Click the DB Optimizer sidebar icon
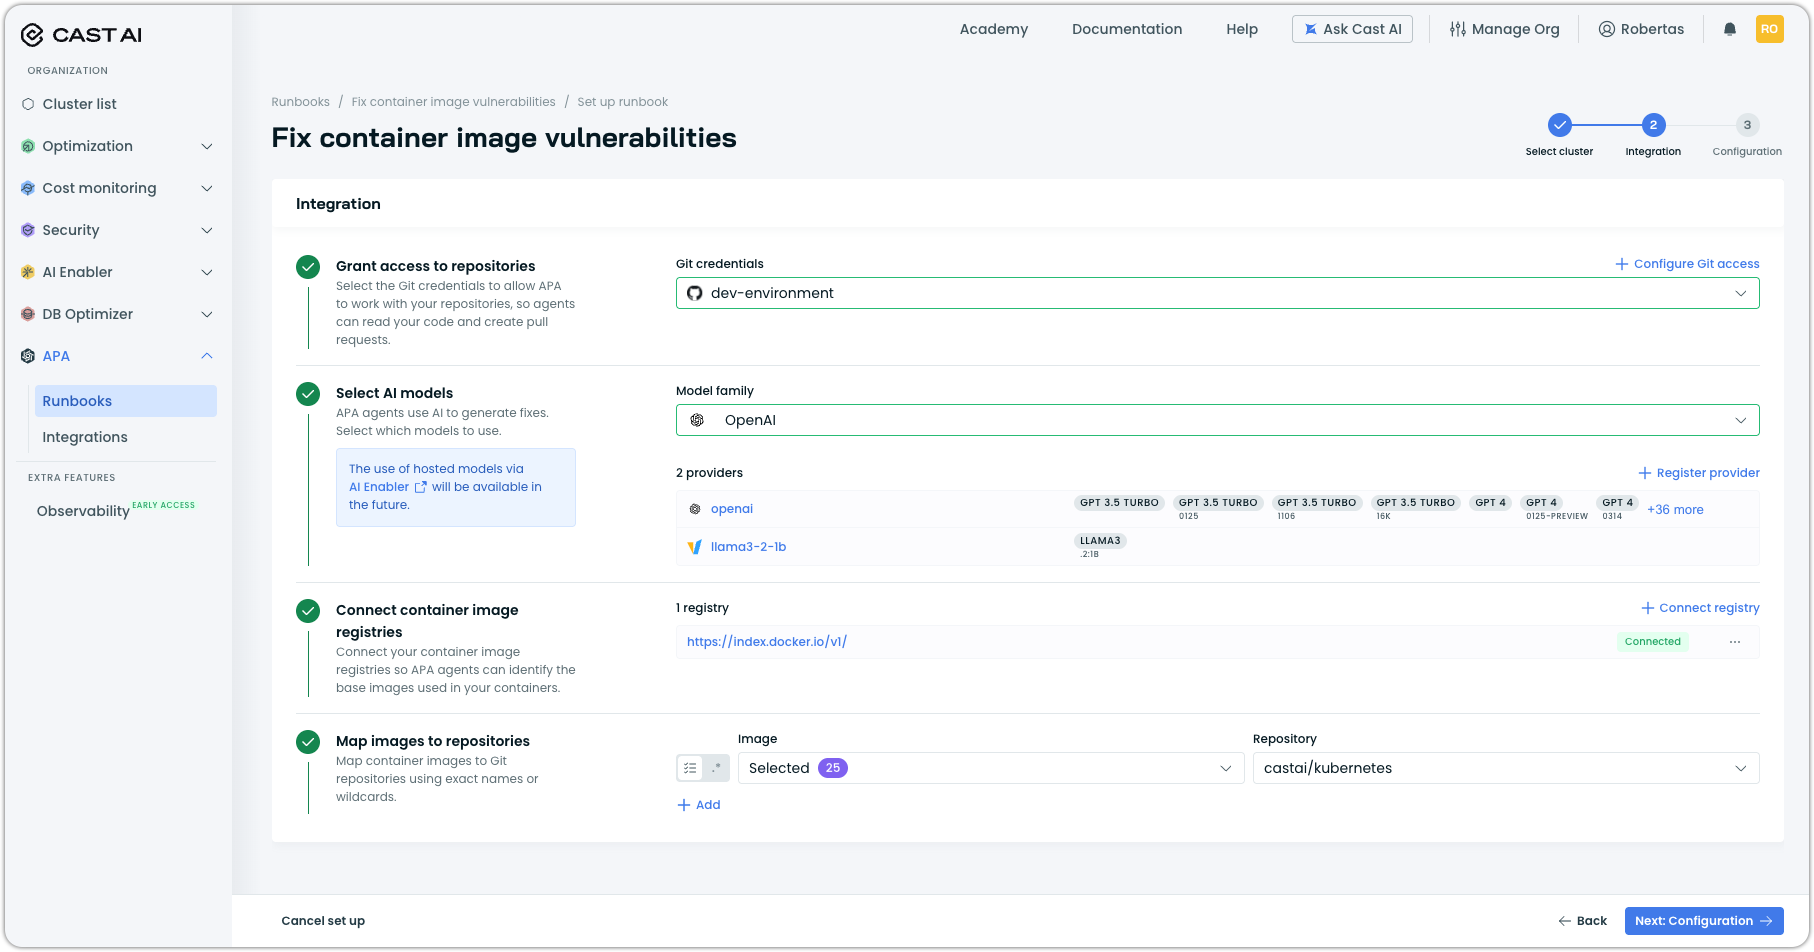Viewport: 1814px width, 952px height. [28, 314]
